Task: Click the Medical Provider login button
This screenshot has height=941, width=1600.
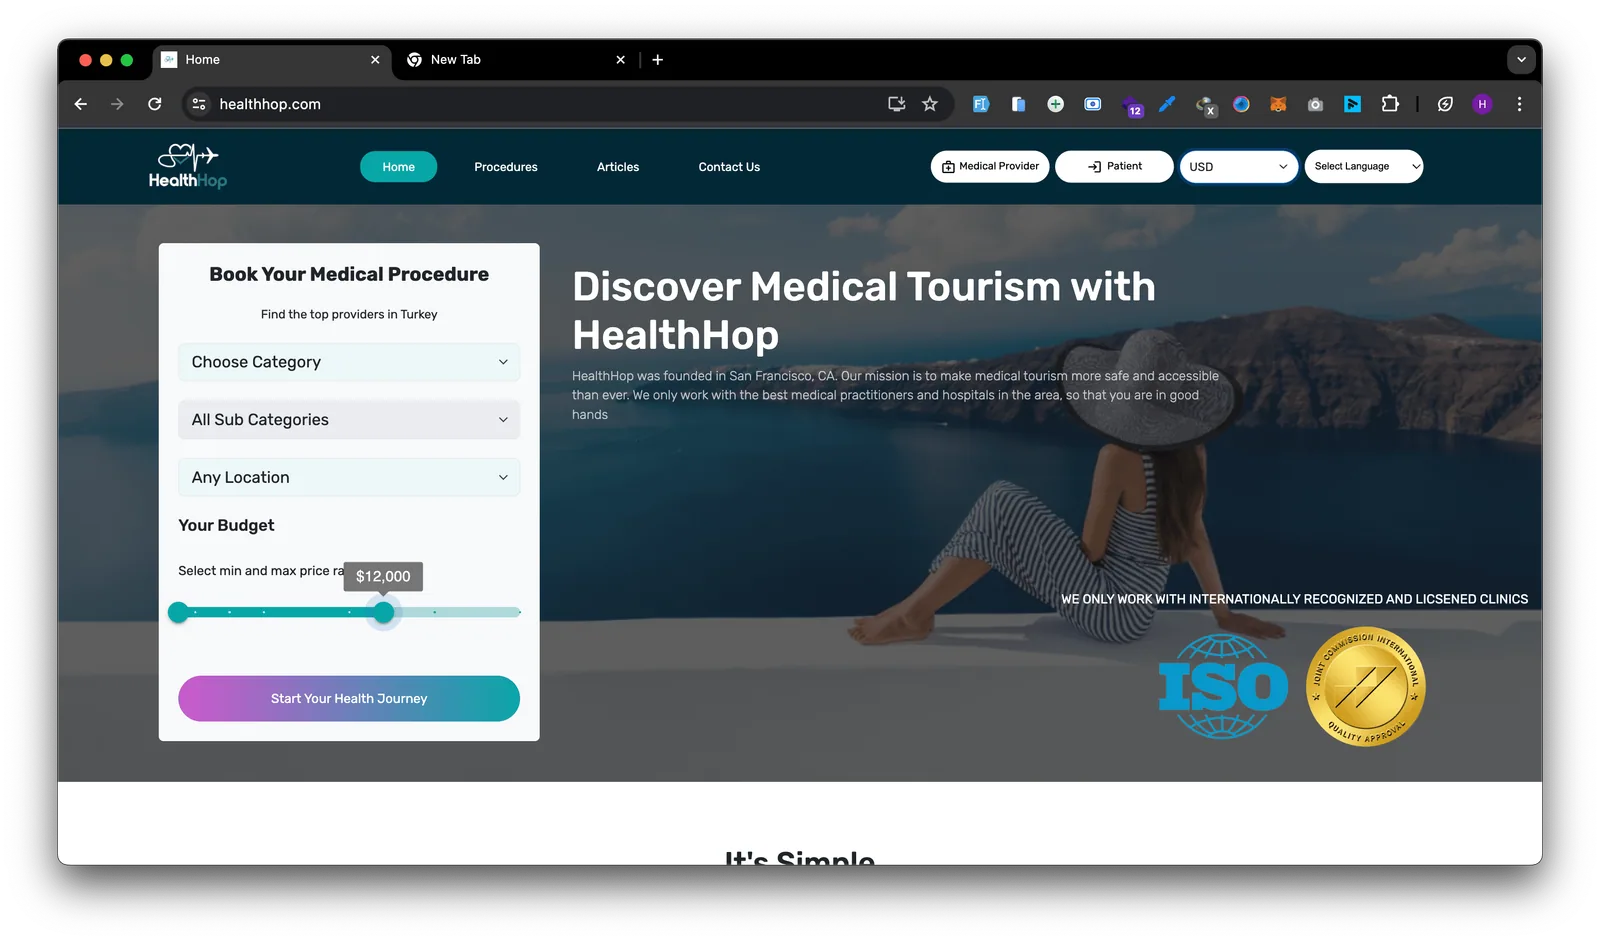Action: [990, 166]
